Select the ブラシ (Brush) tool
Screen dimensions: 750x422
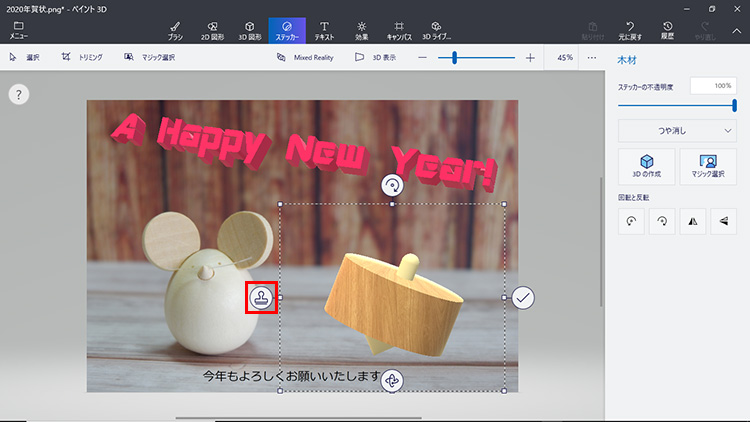point(175,29)
